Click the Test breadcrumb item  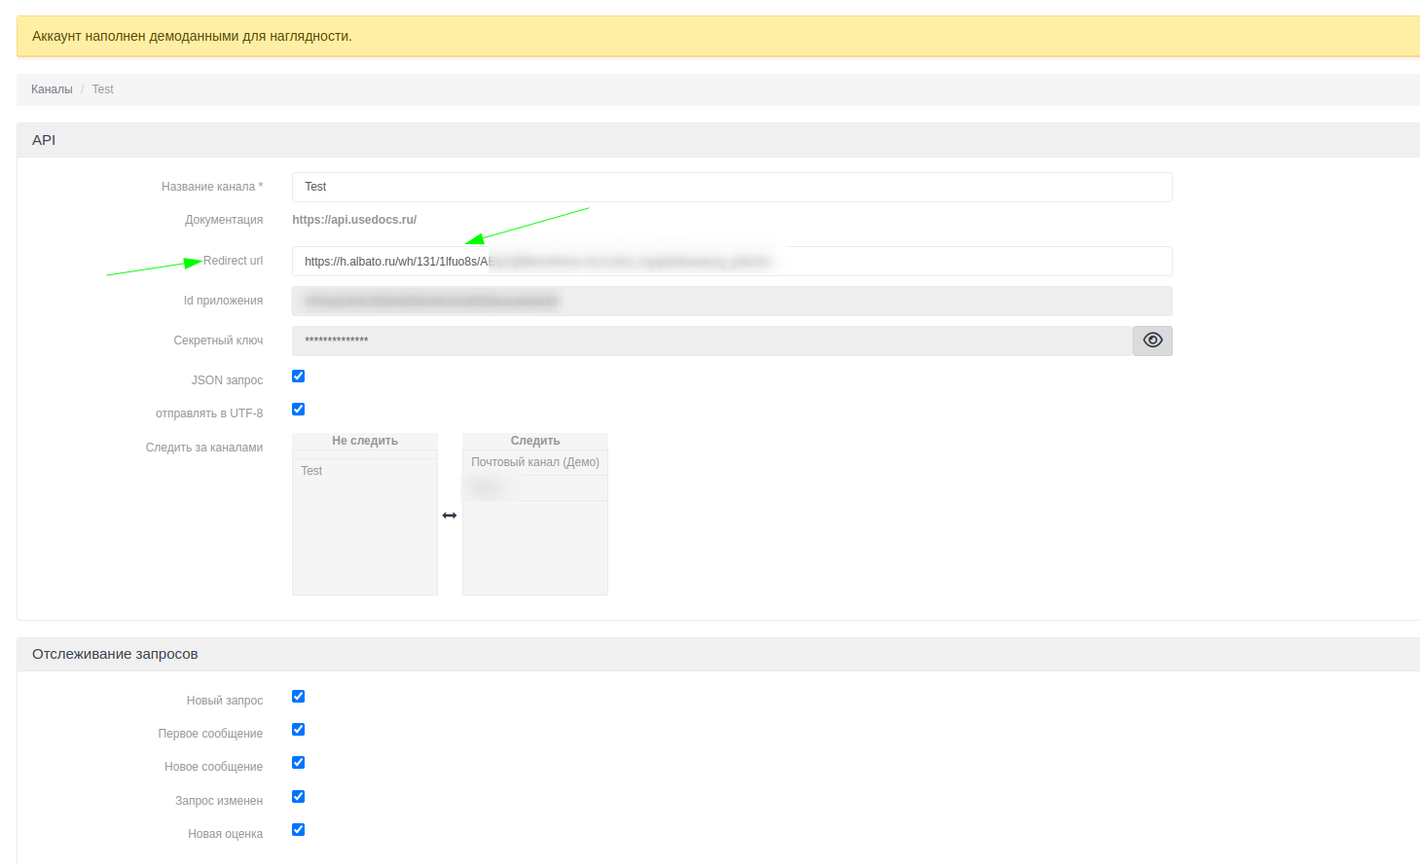(x=103, y=89)
